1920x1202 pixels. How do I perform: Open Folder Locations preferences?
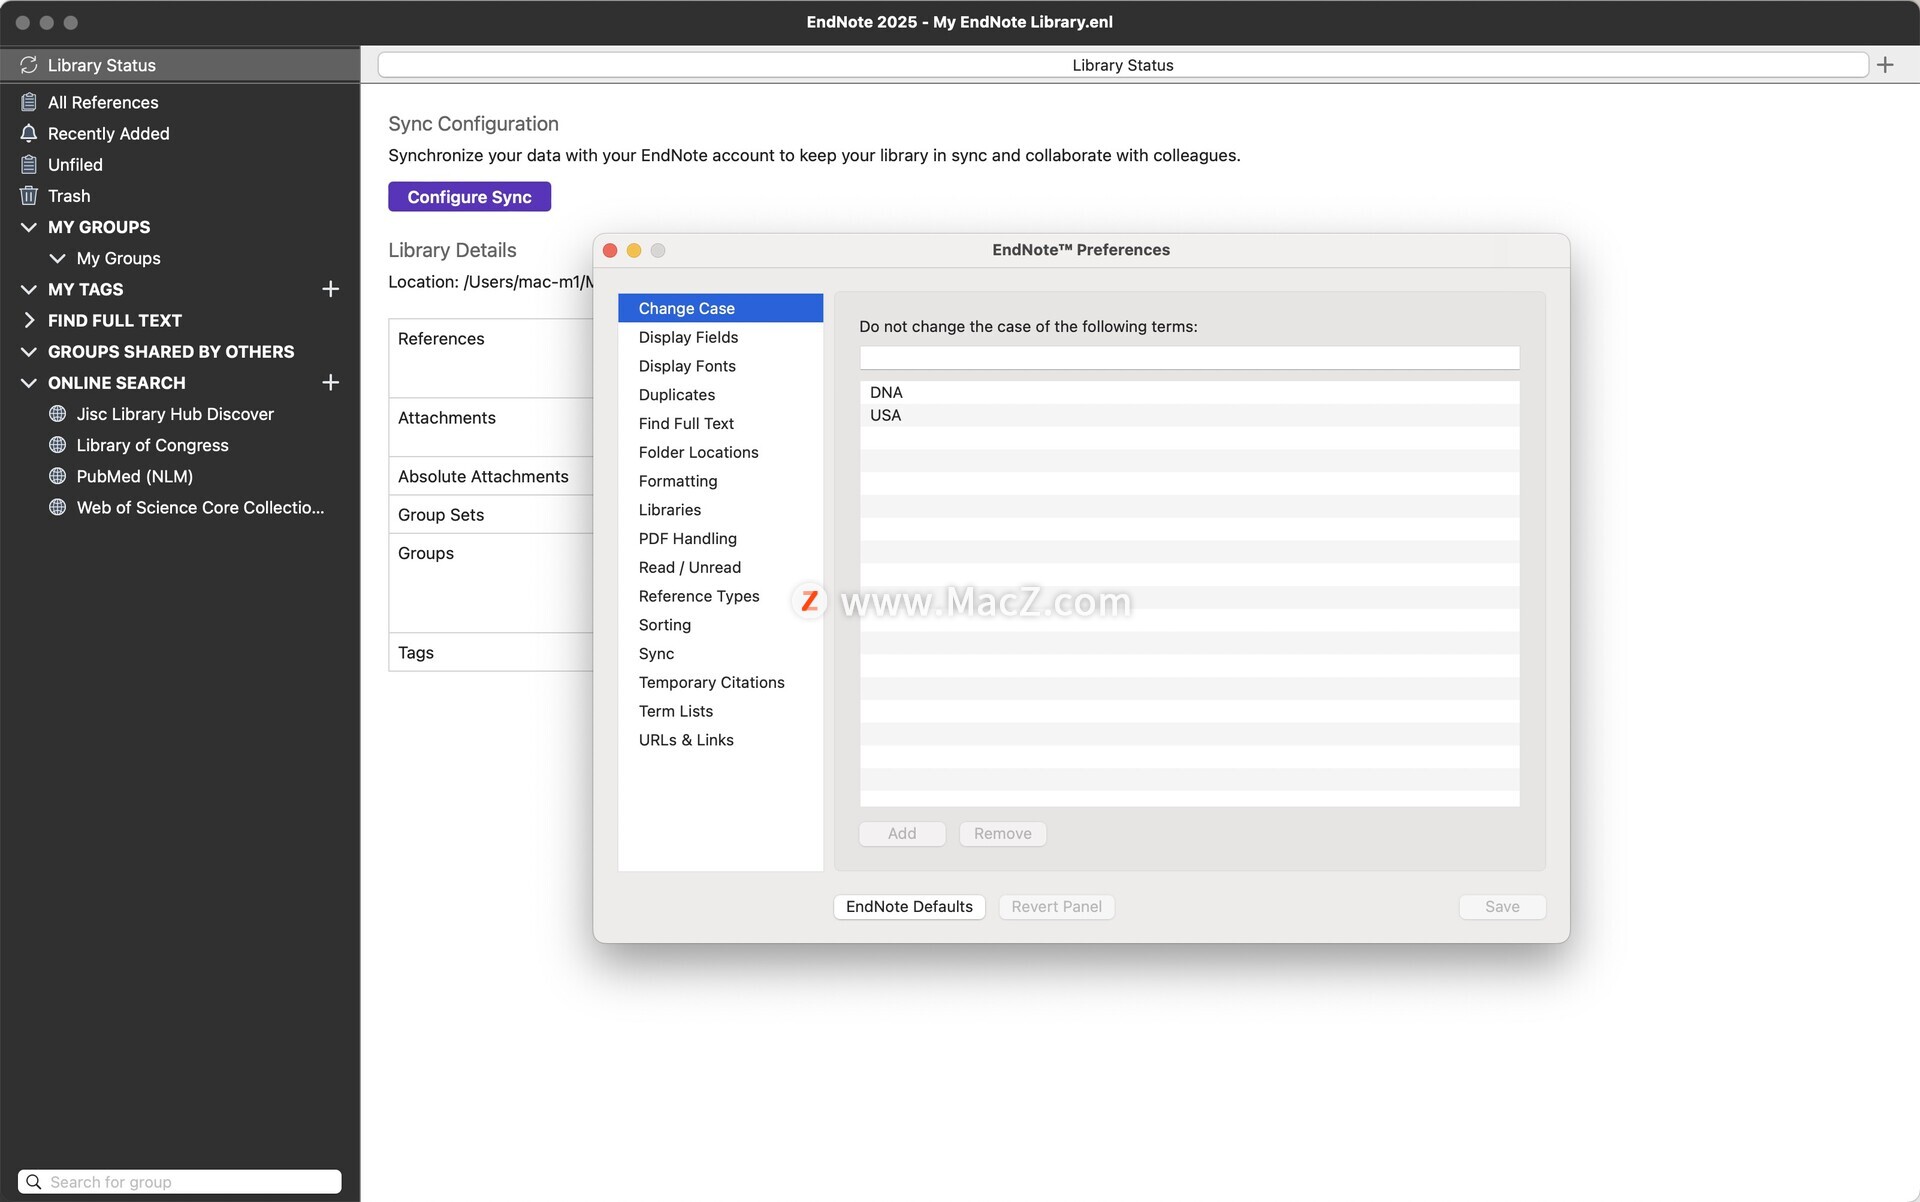(x=720, y=452)
